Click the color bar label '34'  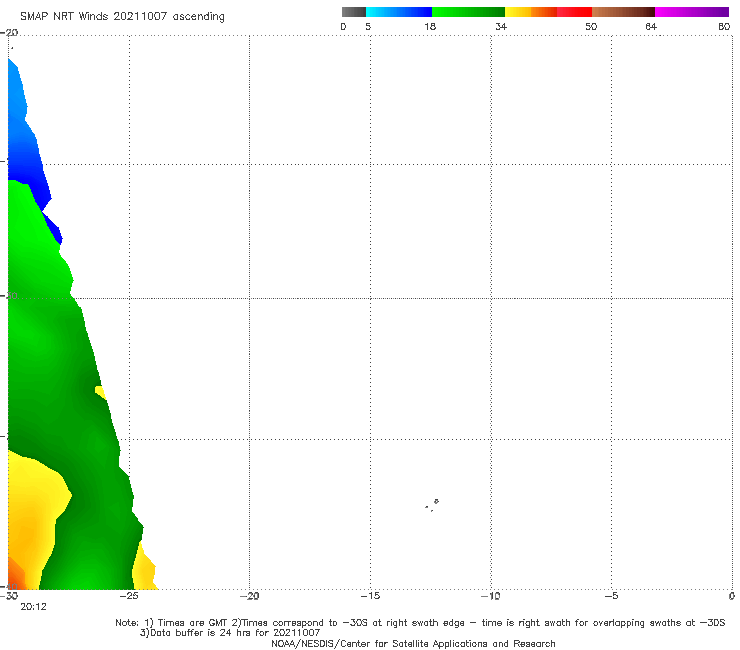point(501,26)
